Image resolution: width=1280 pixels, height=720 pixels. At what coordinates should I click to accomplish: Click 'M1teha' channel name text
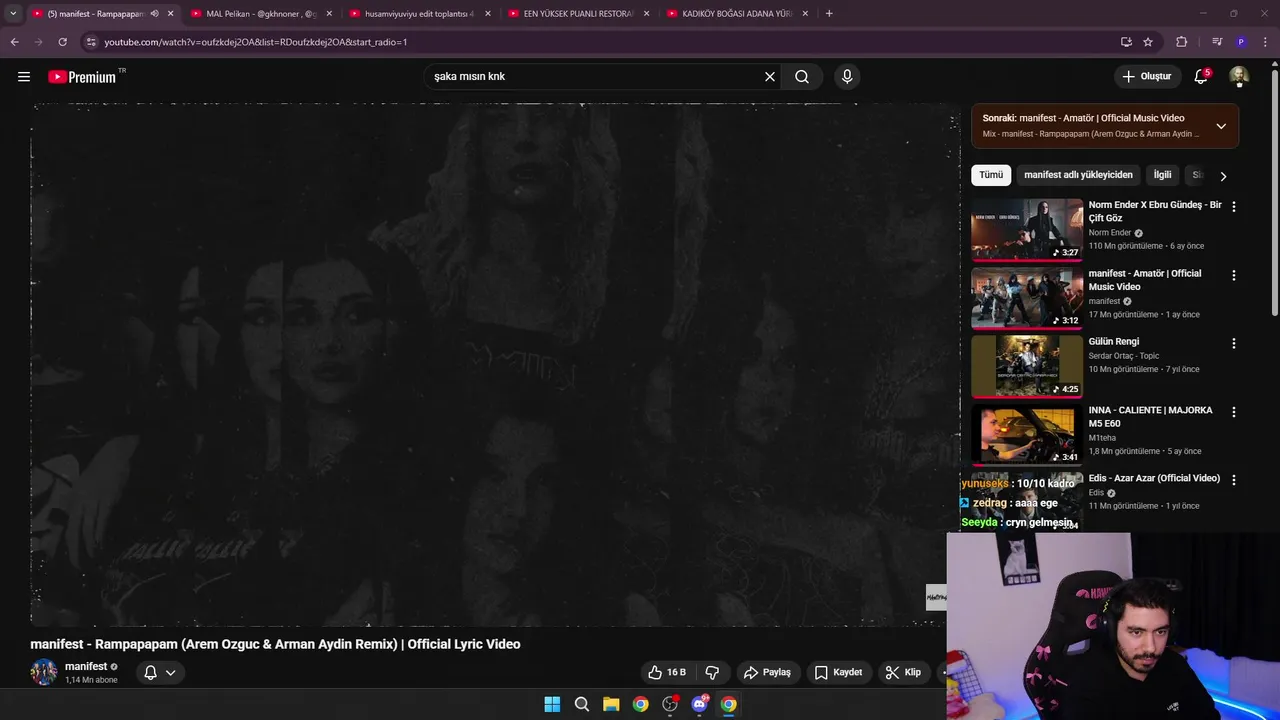point(1102,438)
